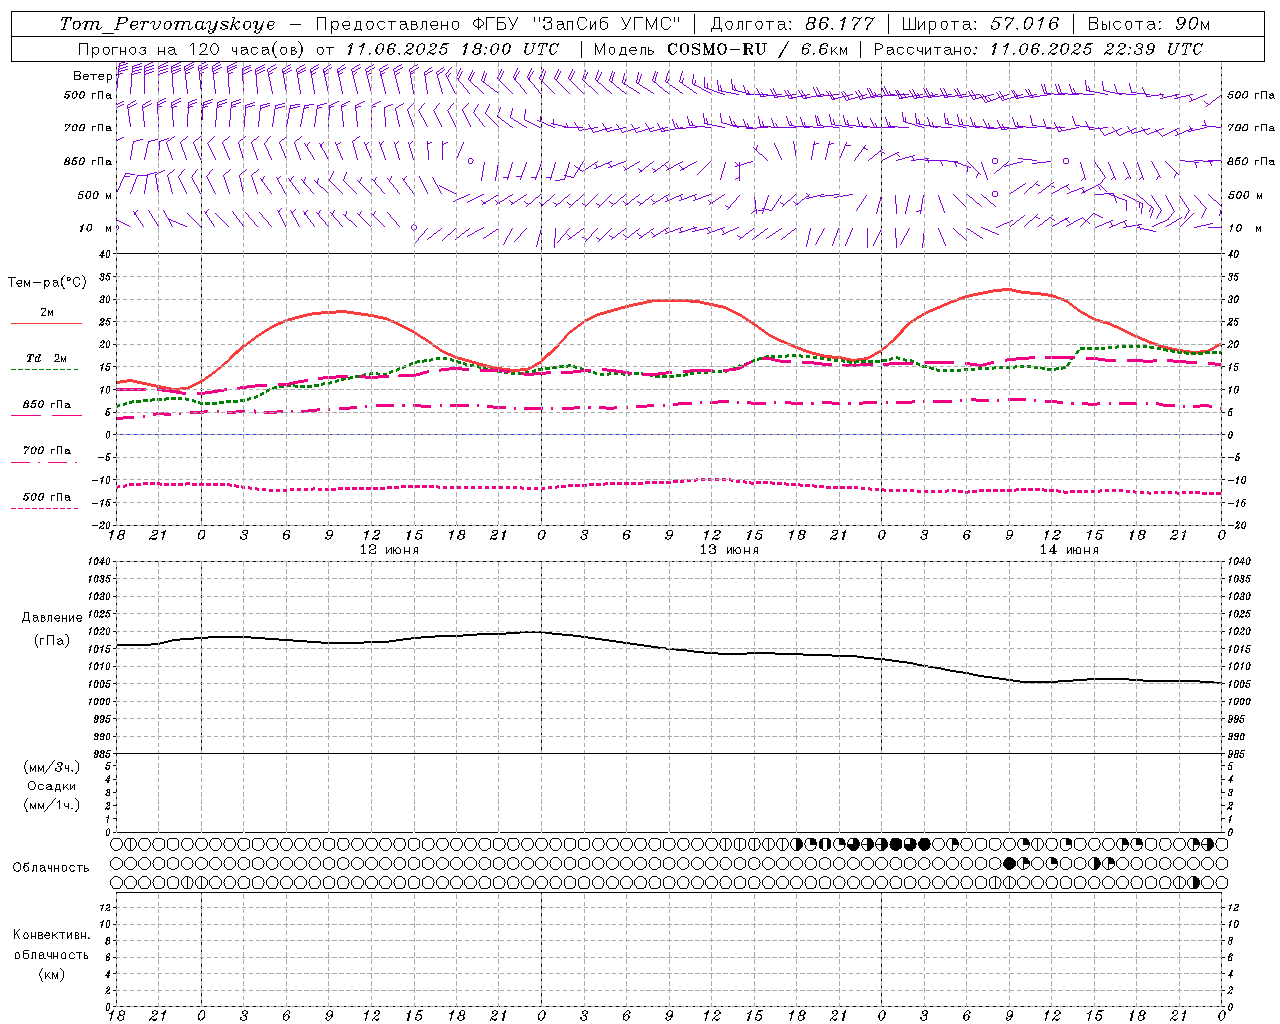Select the latitude value Широта: 57.016

coord(980,24)
